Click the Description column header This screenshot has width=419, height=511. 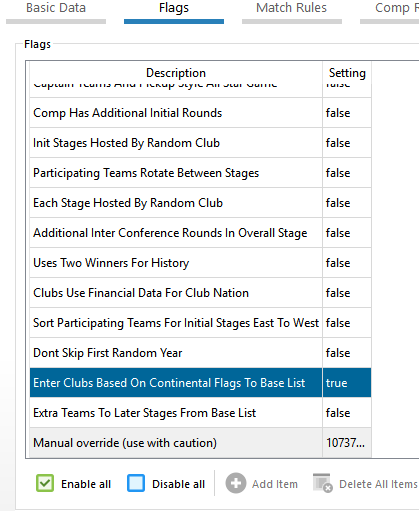[176, 73]
